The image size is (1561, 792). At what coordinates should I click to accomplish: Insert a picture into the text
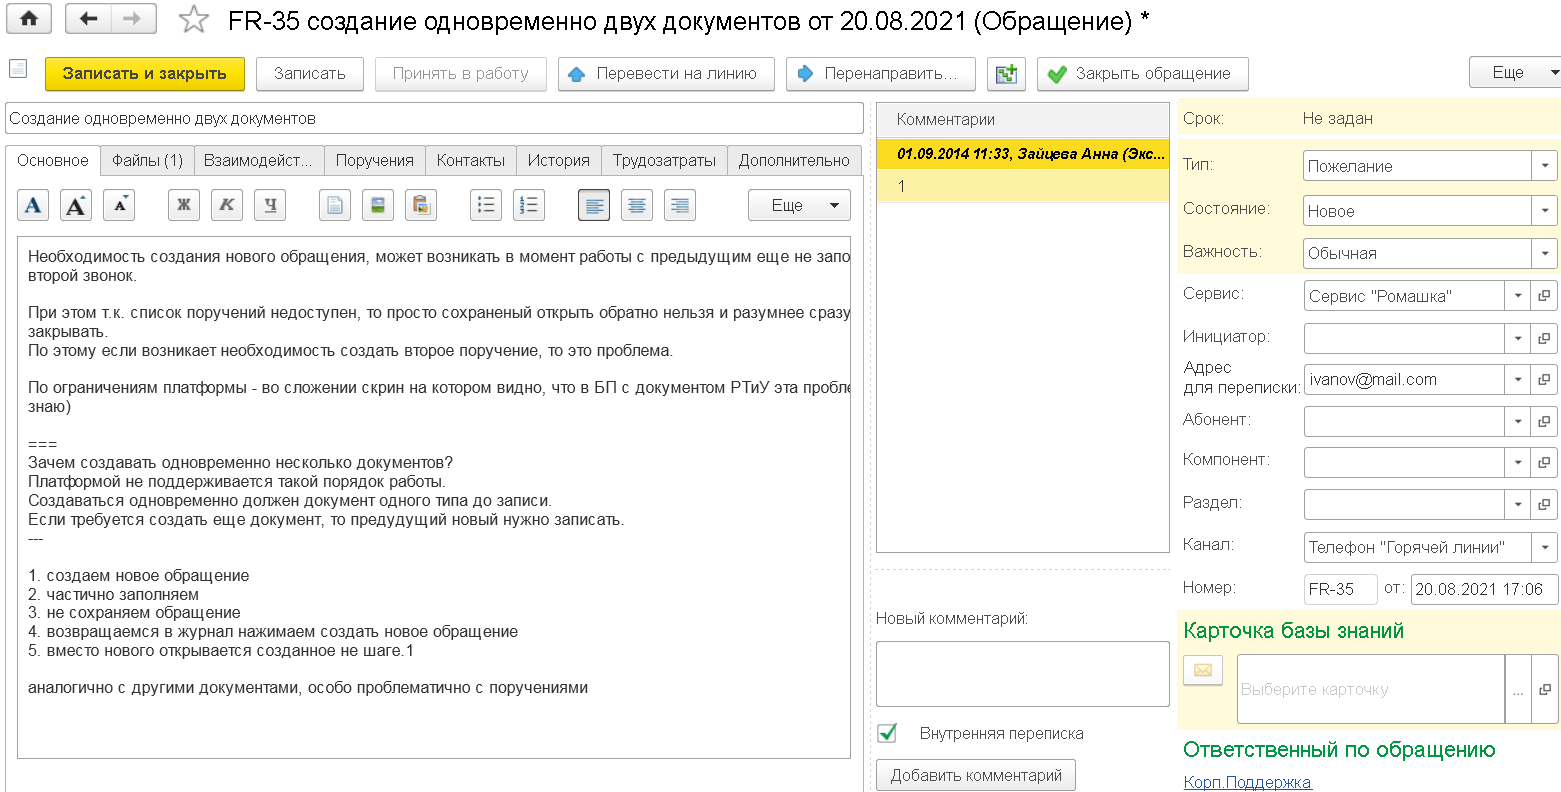pyautogui.click(x=378, y=205)
